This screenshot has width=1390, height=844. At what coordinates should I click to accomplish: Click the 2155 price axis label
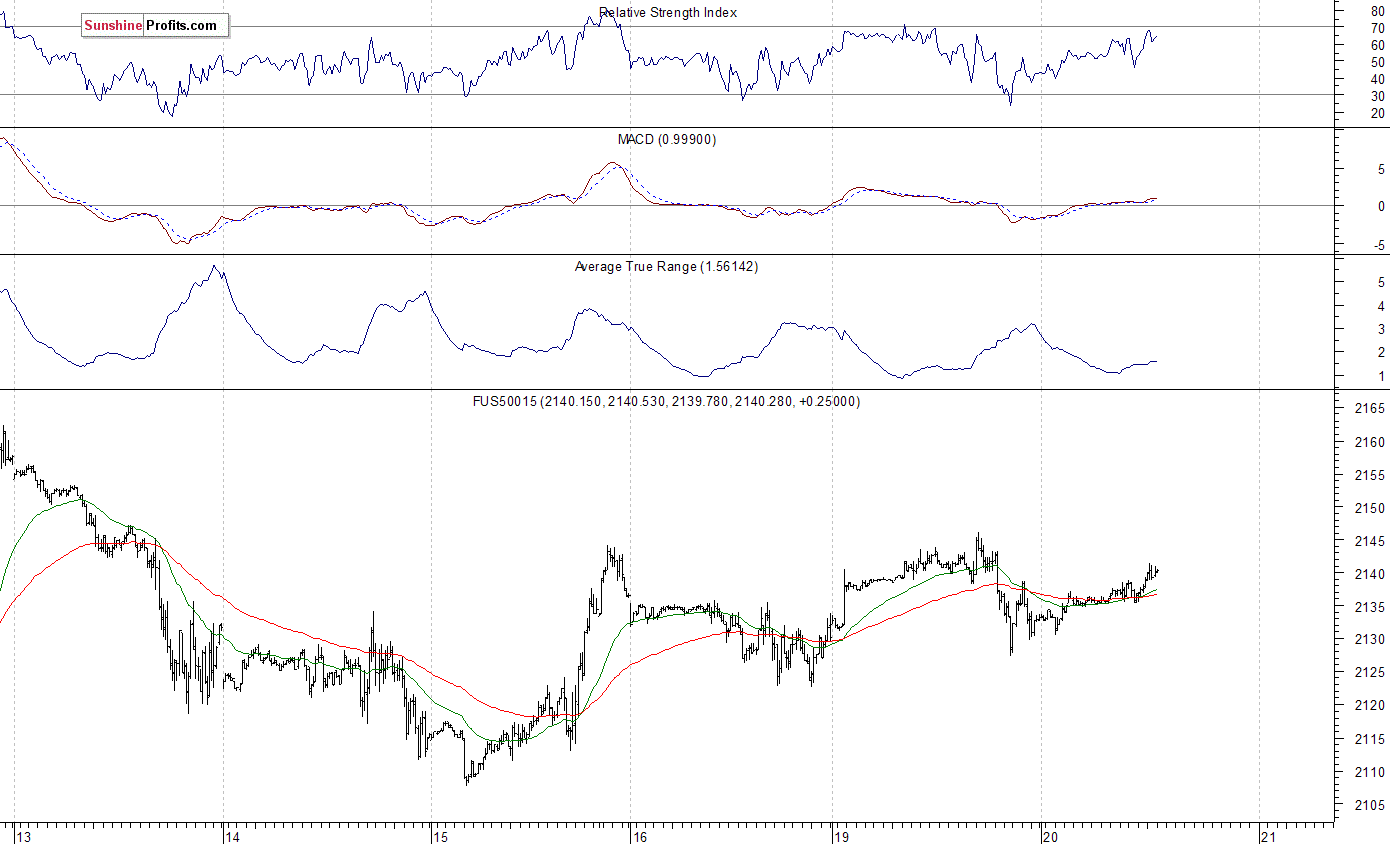coord(1369,475)
